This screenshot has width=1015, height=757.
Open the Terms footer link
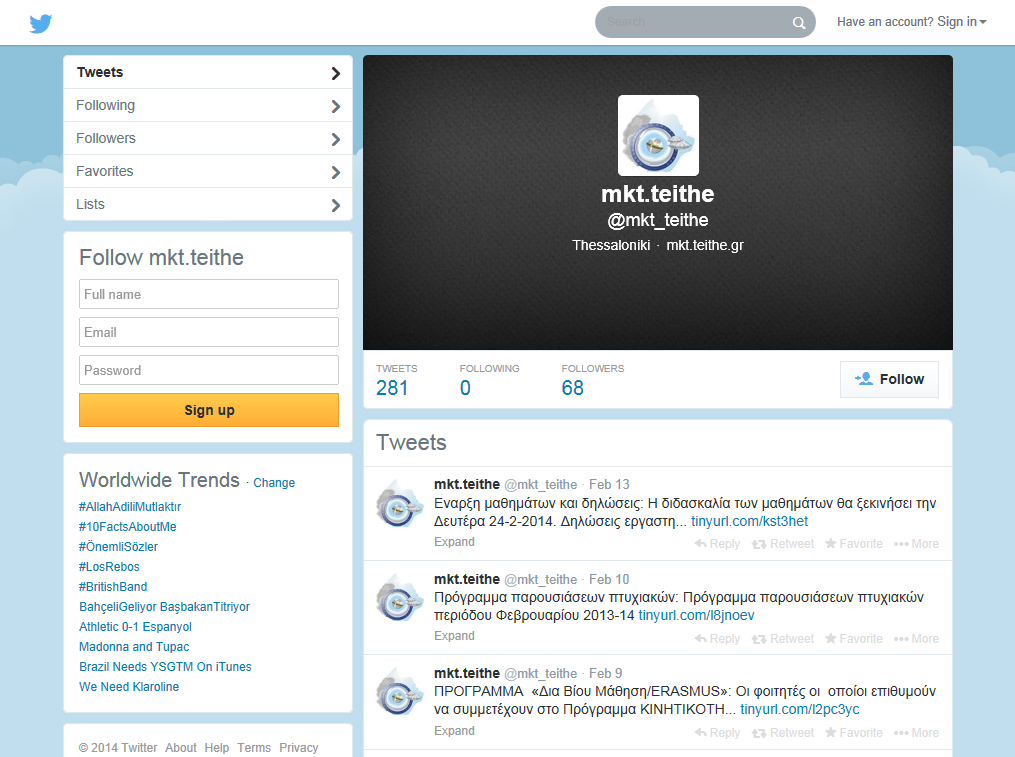tap(254, 748)
